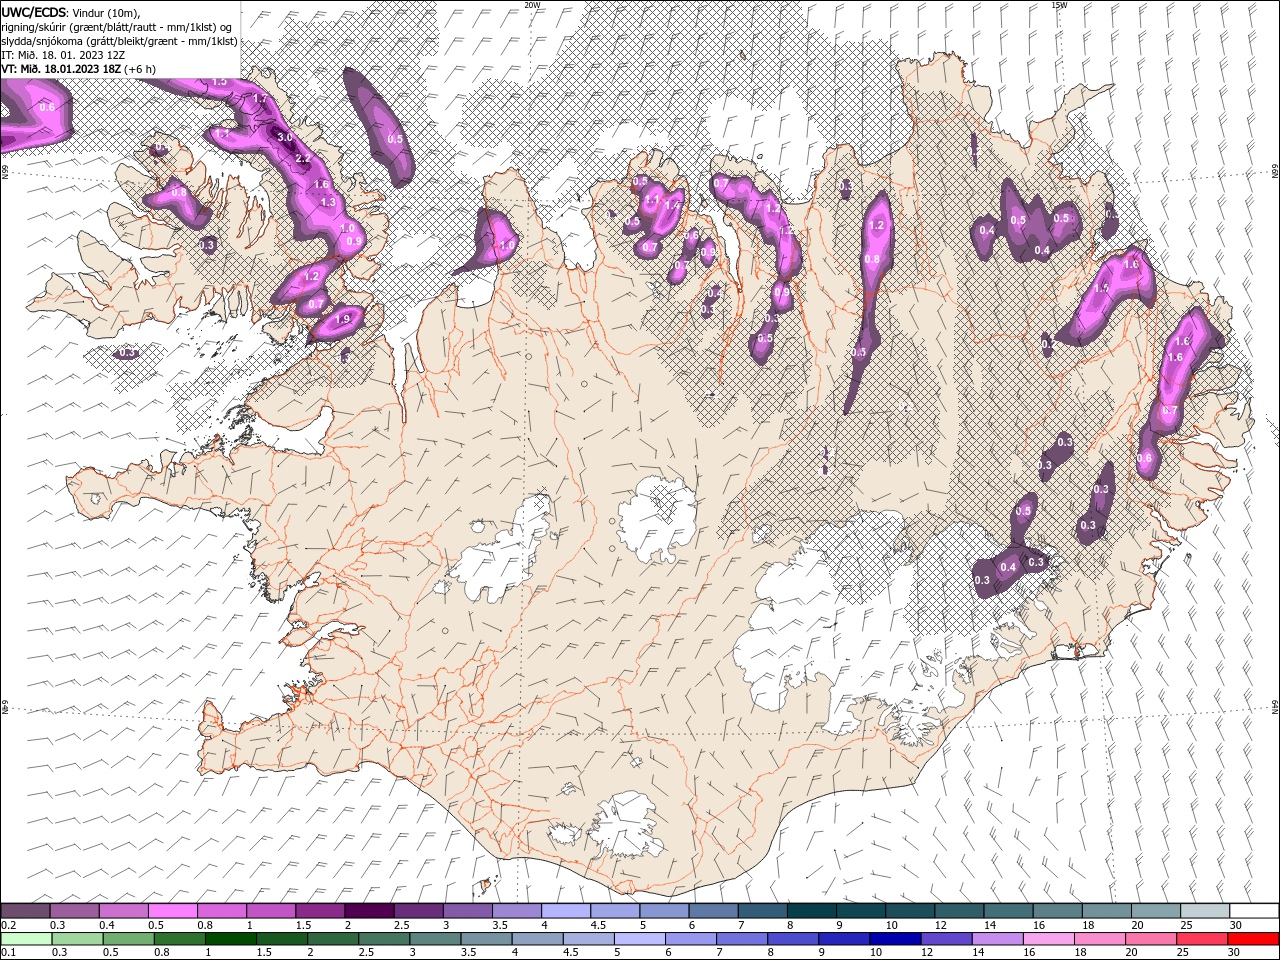Image resolution: width=1280 pixels, height=960 pixels.
Task: Select deep blue lower swatch between 10 and 12
Action: pyautogui.click(x=895, y=939)
